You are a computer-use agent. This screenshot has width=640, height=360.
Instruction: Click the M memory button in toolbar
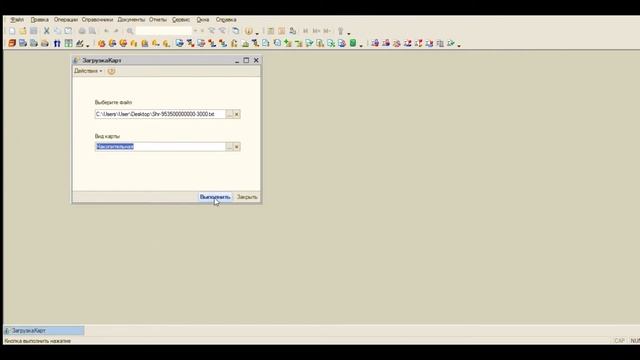[x=305, y=31]
